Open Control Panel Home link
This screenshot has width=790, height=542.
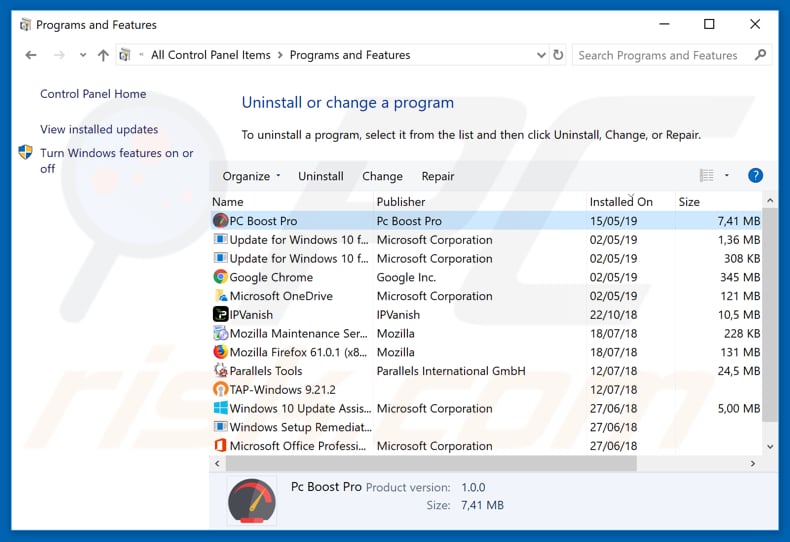(93, 94)
